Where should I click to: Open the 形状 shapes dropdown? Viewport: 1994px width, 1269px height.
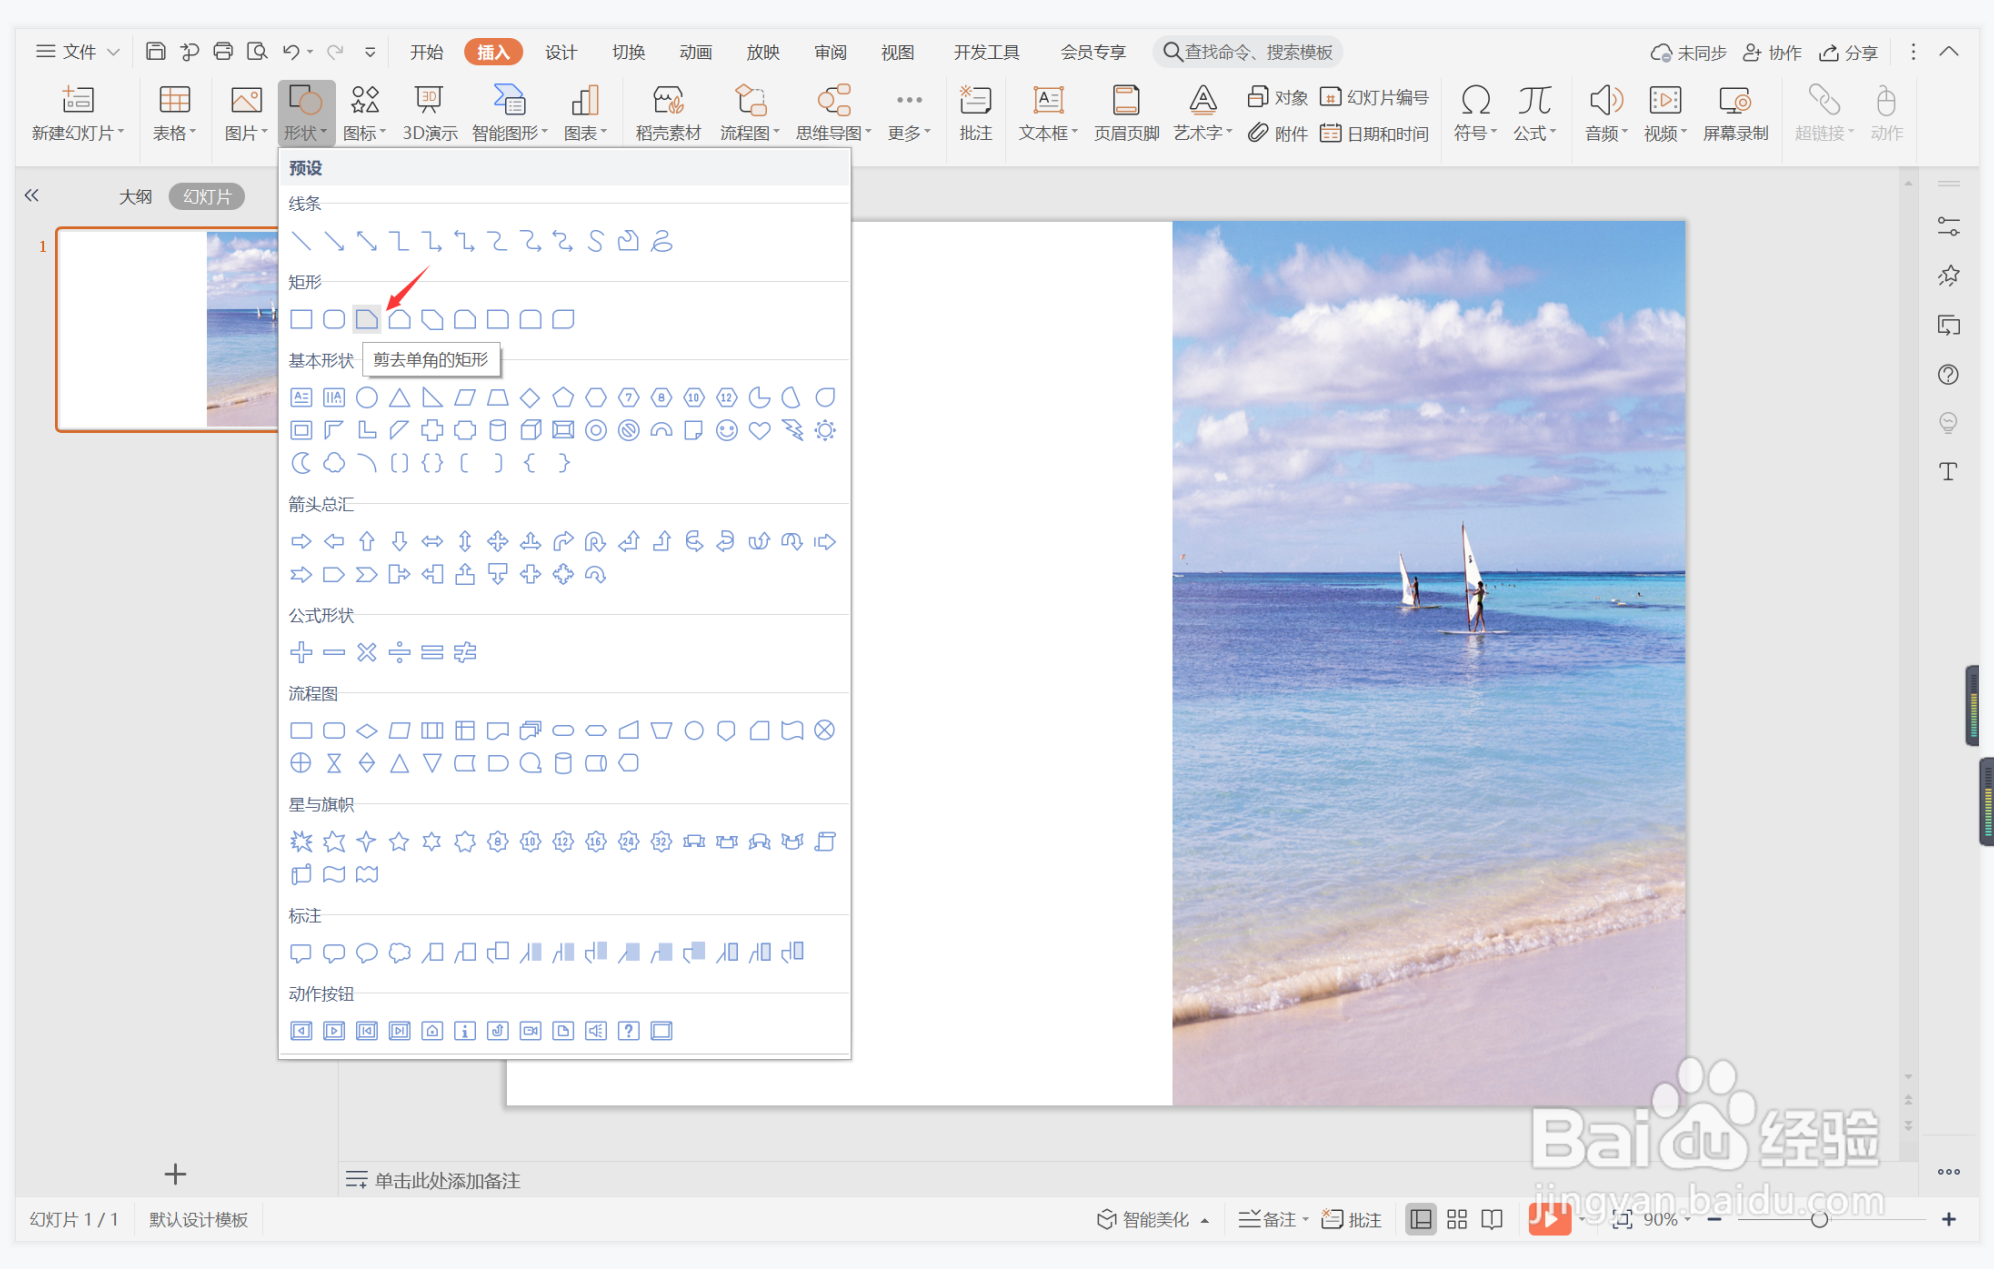point(306,113)
